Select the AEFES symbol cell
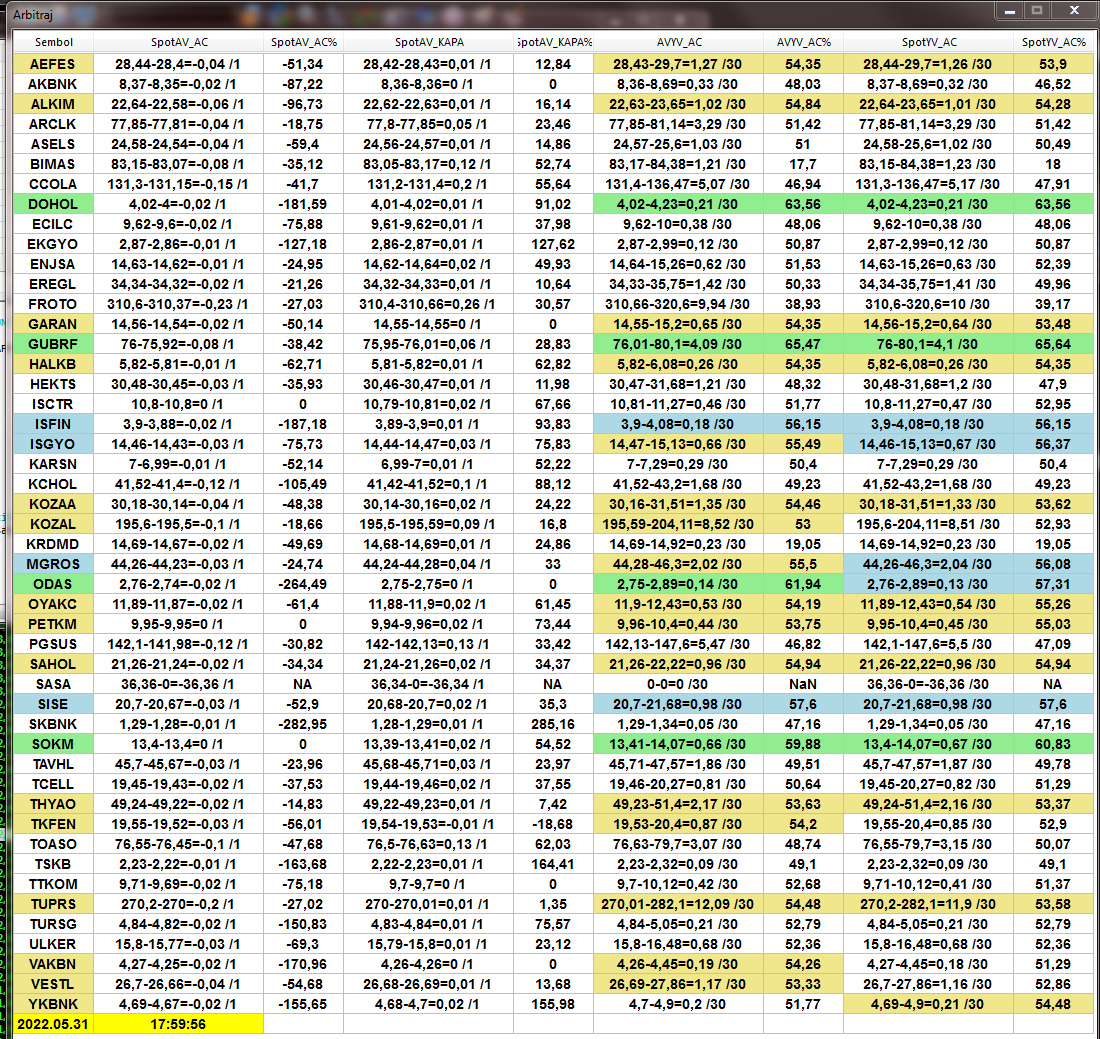The image size is (1100, 1039). pyautogui.click(x=53, y=64)
